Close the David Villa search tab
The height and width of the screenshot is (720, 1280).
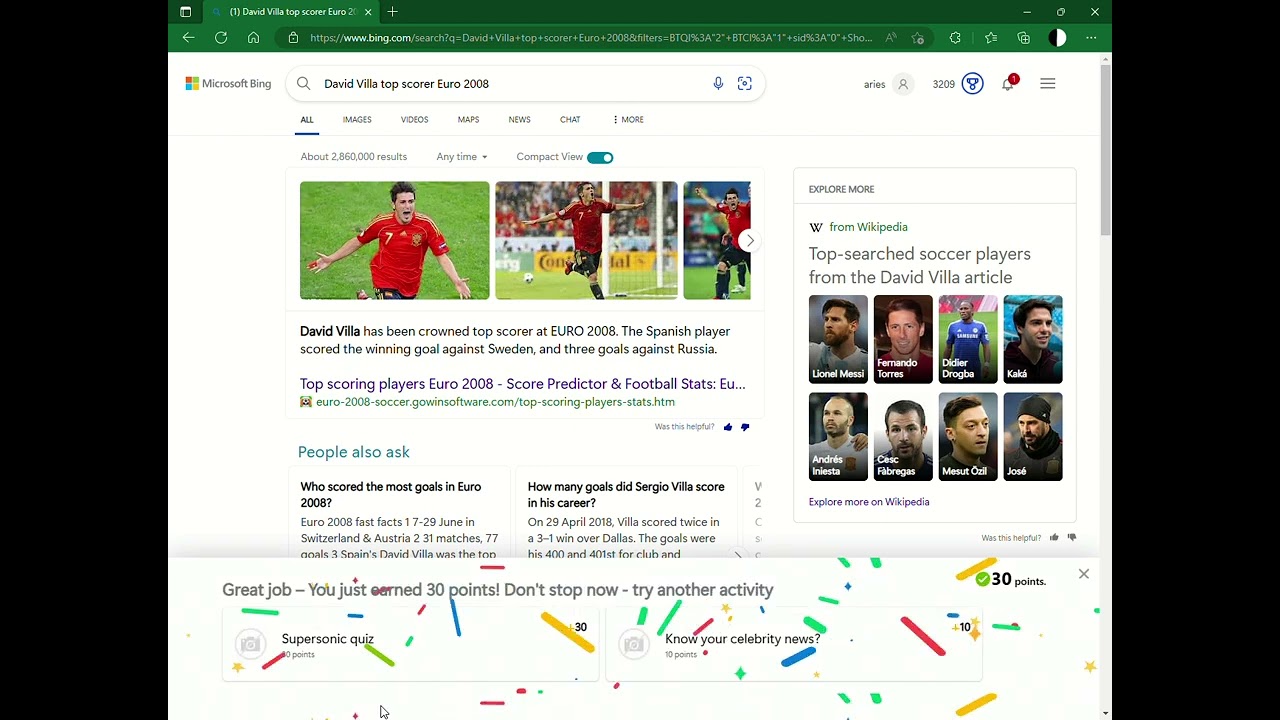pos(368,12)
